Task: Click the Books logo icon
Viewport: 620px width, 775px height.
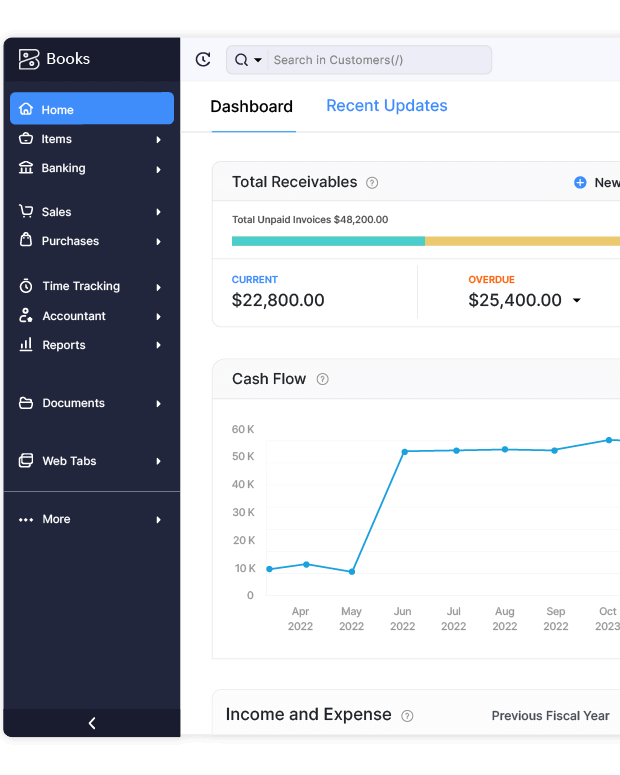Action: (x=29, y=59)
